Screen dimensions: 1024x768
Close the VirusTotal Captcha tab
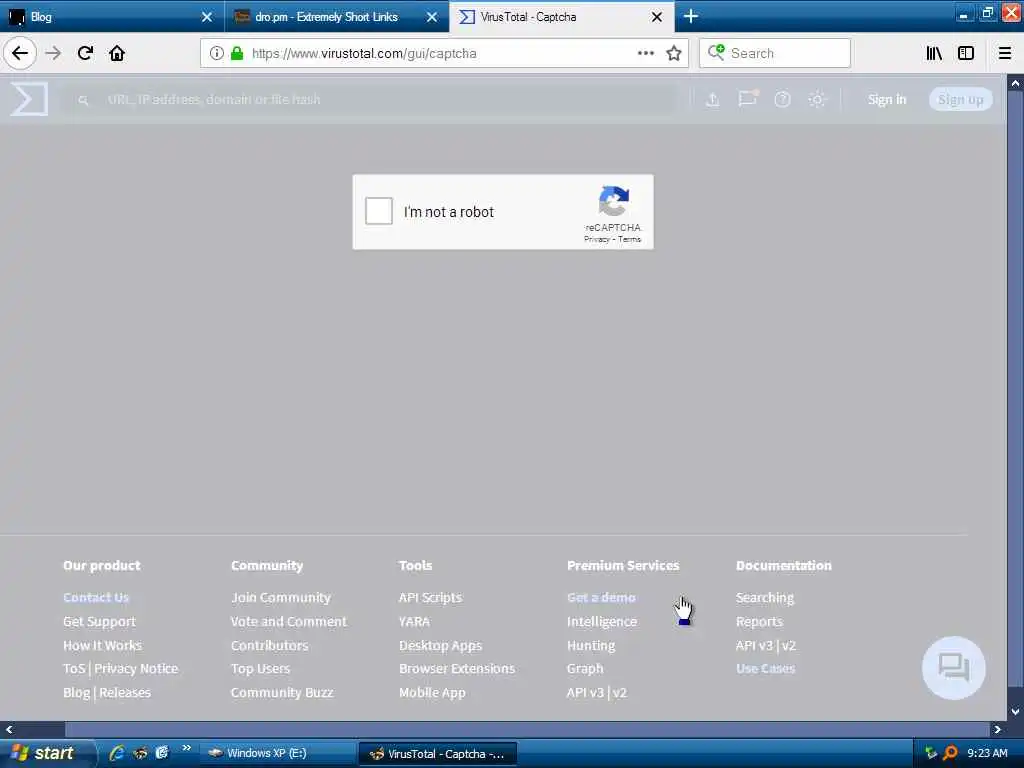tap(657, 17)
